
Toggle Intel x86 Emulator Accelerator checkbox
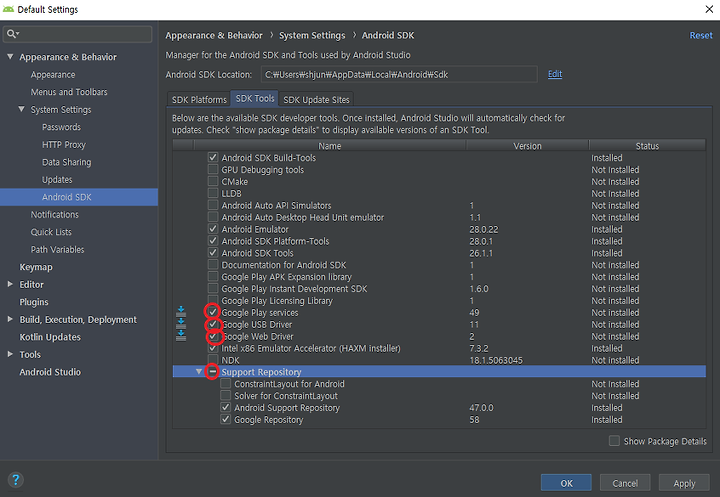pos(213,348)
